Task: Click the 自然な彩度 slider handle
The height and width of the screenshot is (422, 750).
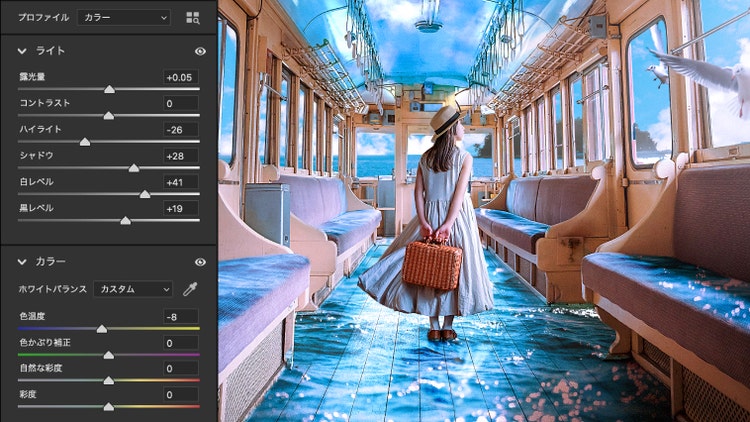Action: coord(109,381)
